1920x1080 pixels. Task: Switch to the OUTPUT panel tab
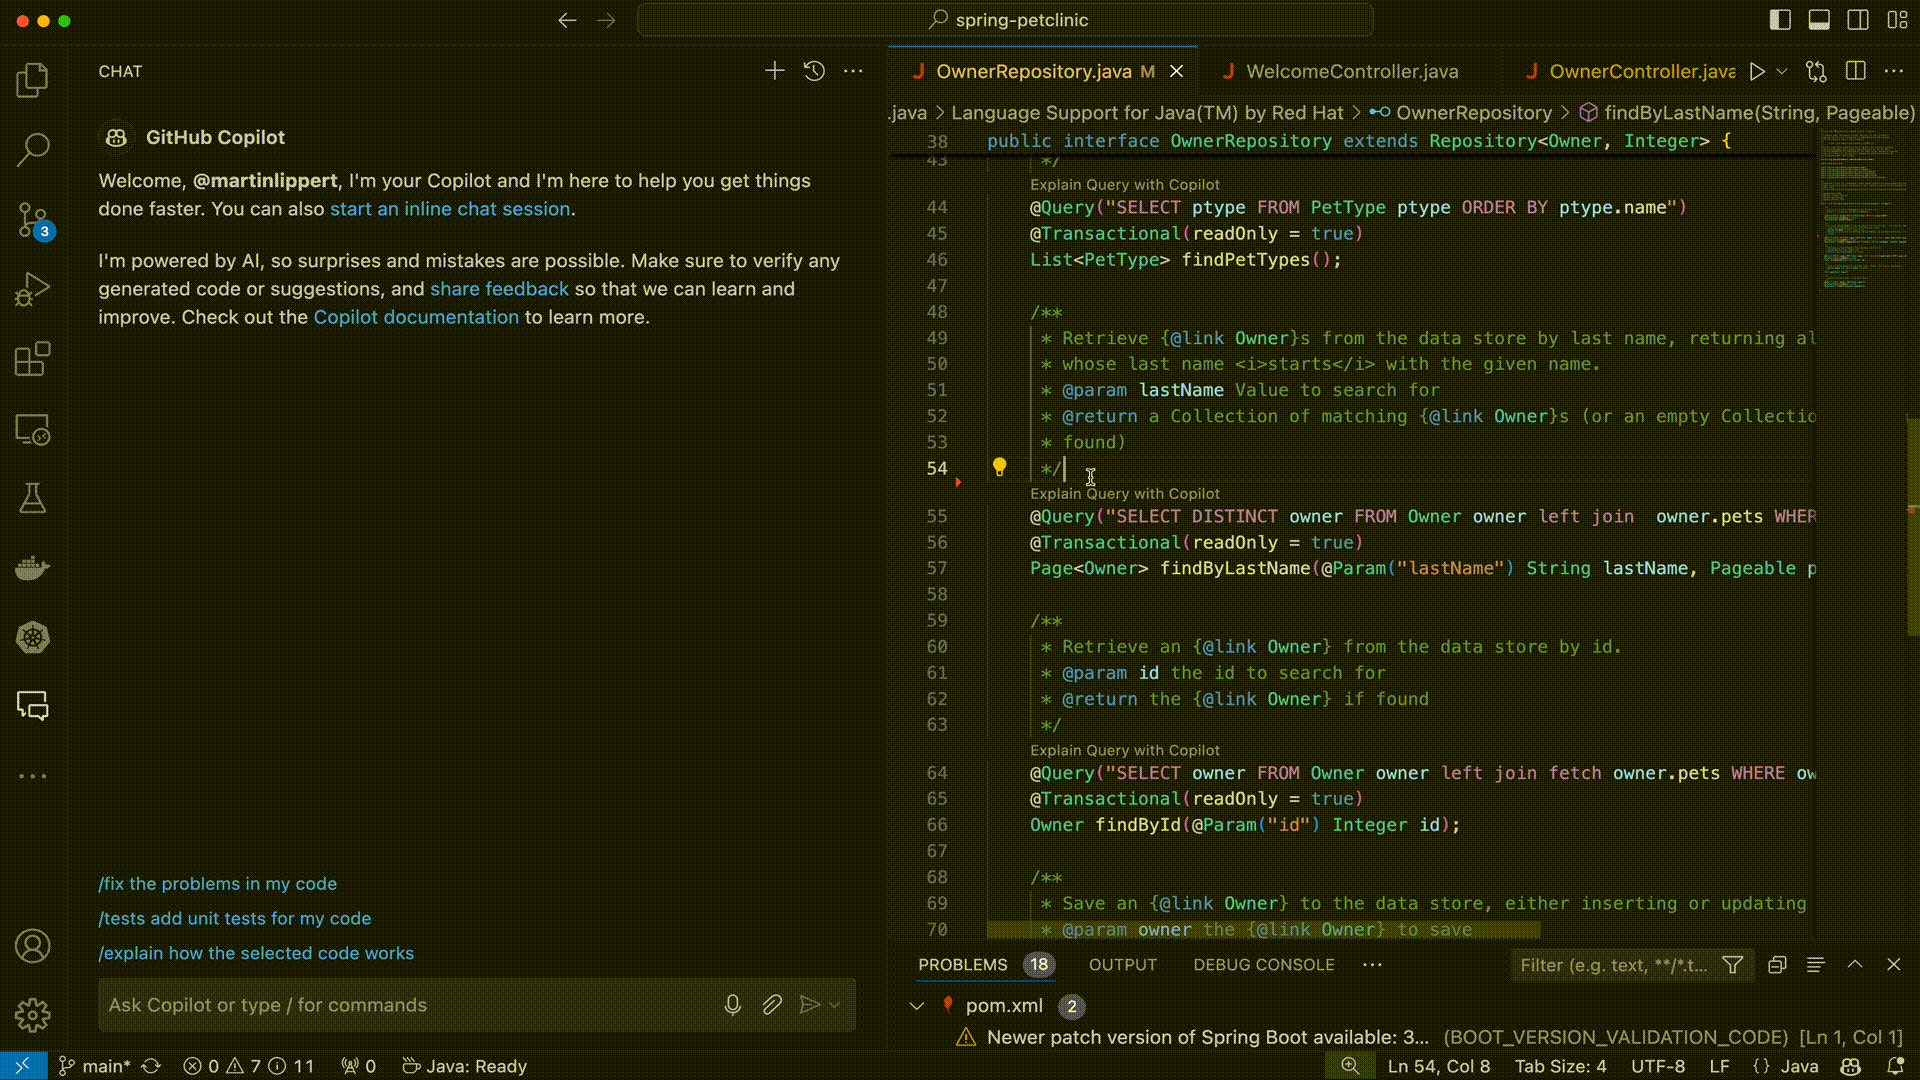[1122, 965]
